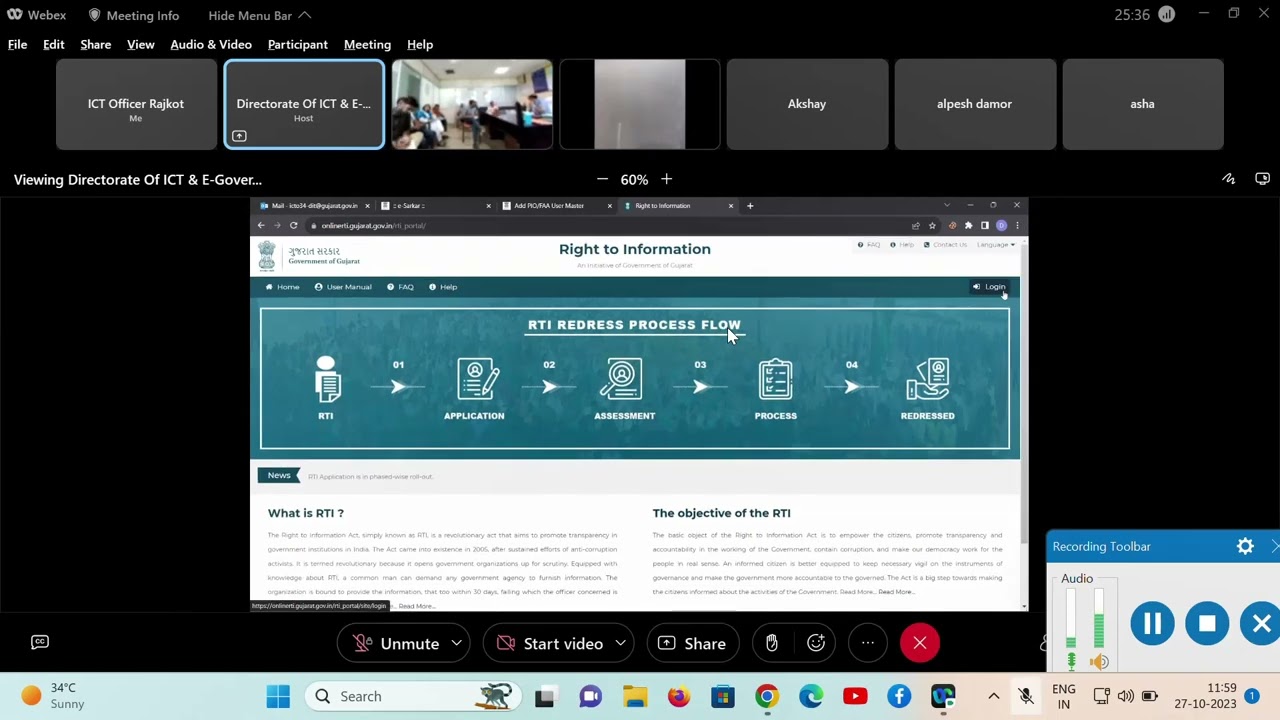The height and width of the screenshot is (720, 1280).
Task: Open the Share menu in menu bar
Action: click(95, 44)
